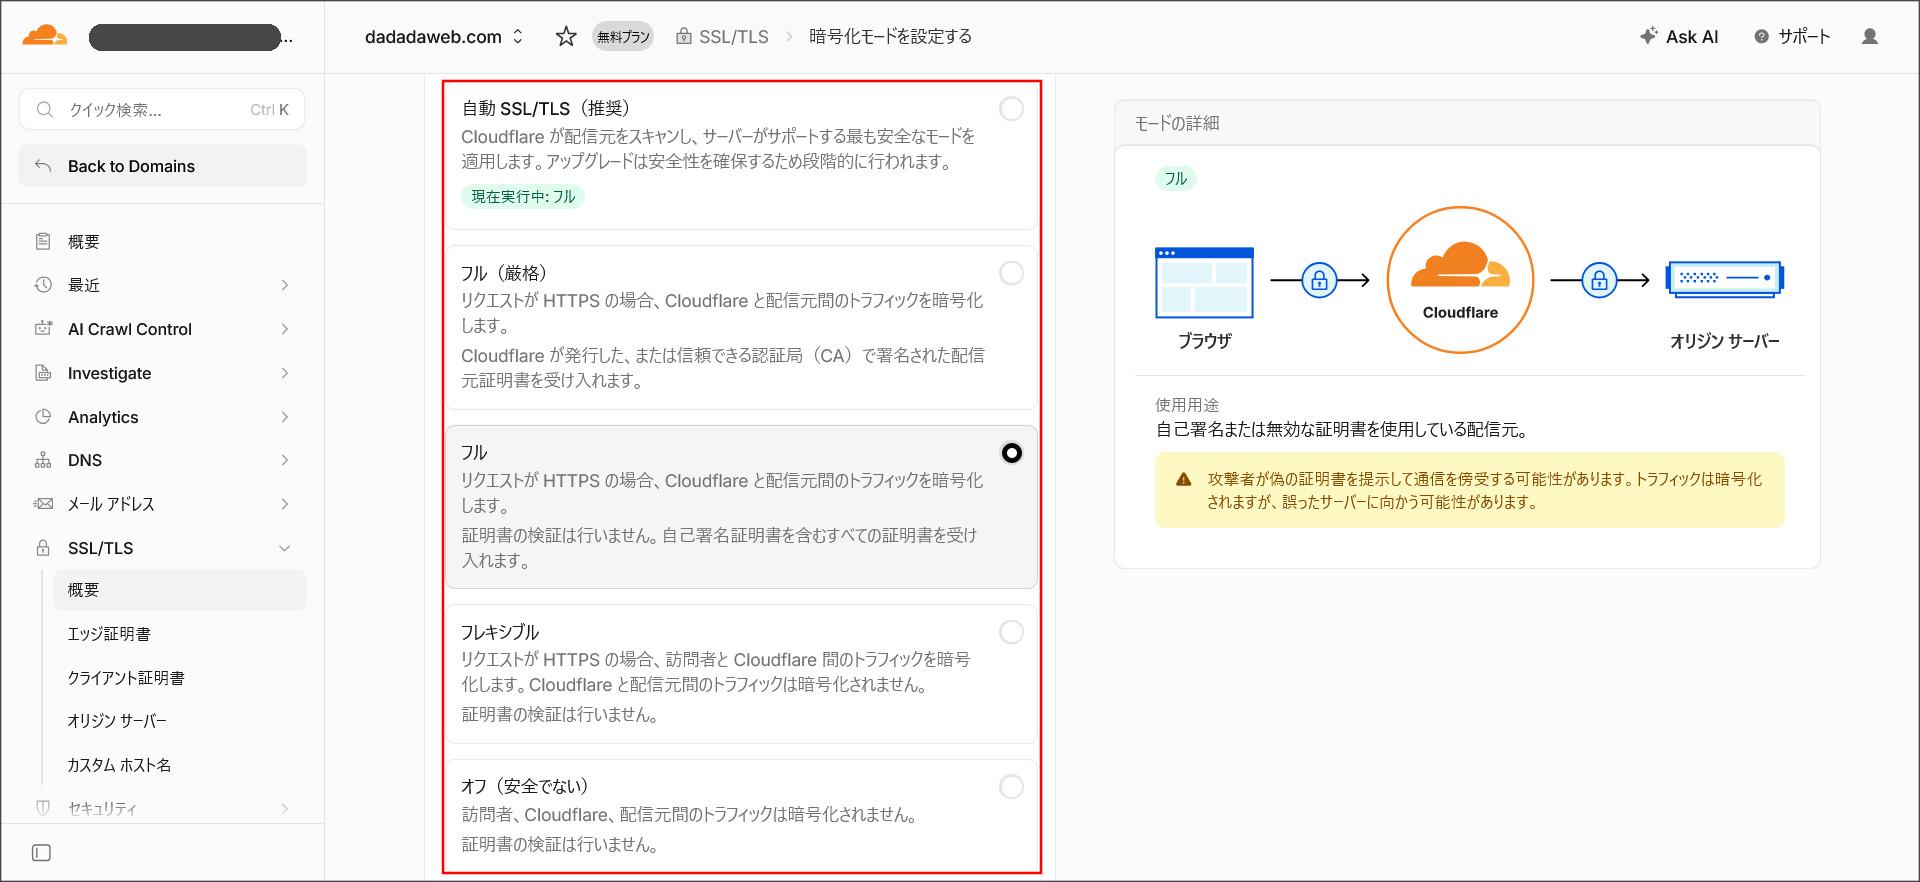
Task: Expand the DNS section chevron
Action: click(x=285, y=460)
